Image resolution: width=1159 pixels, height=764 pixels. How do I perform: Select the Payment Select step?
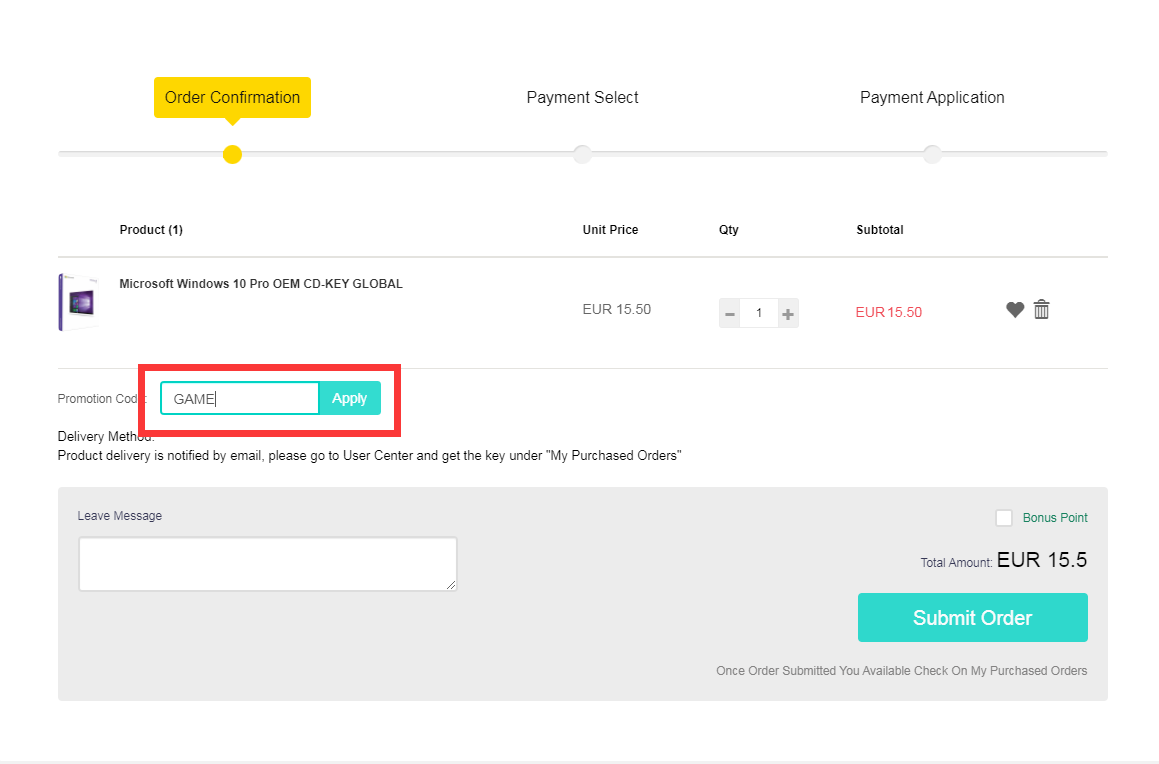click(582, 98)
